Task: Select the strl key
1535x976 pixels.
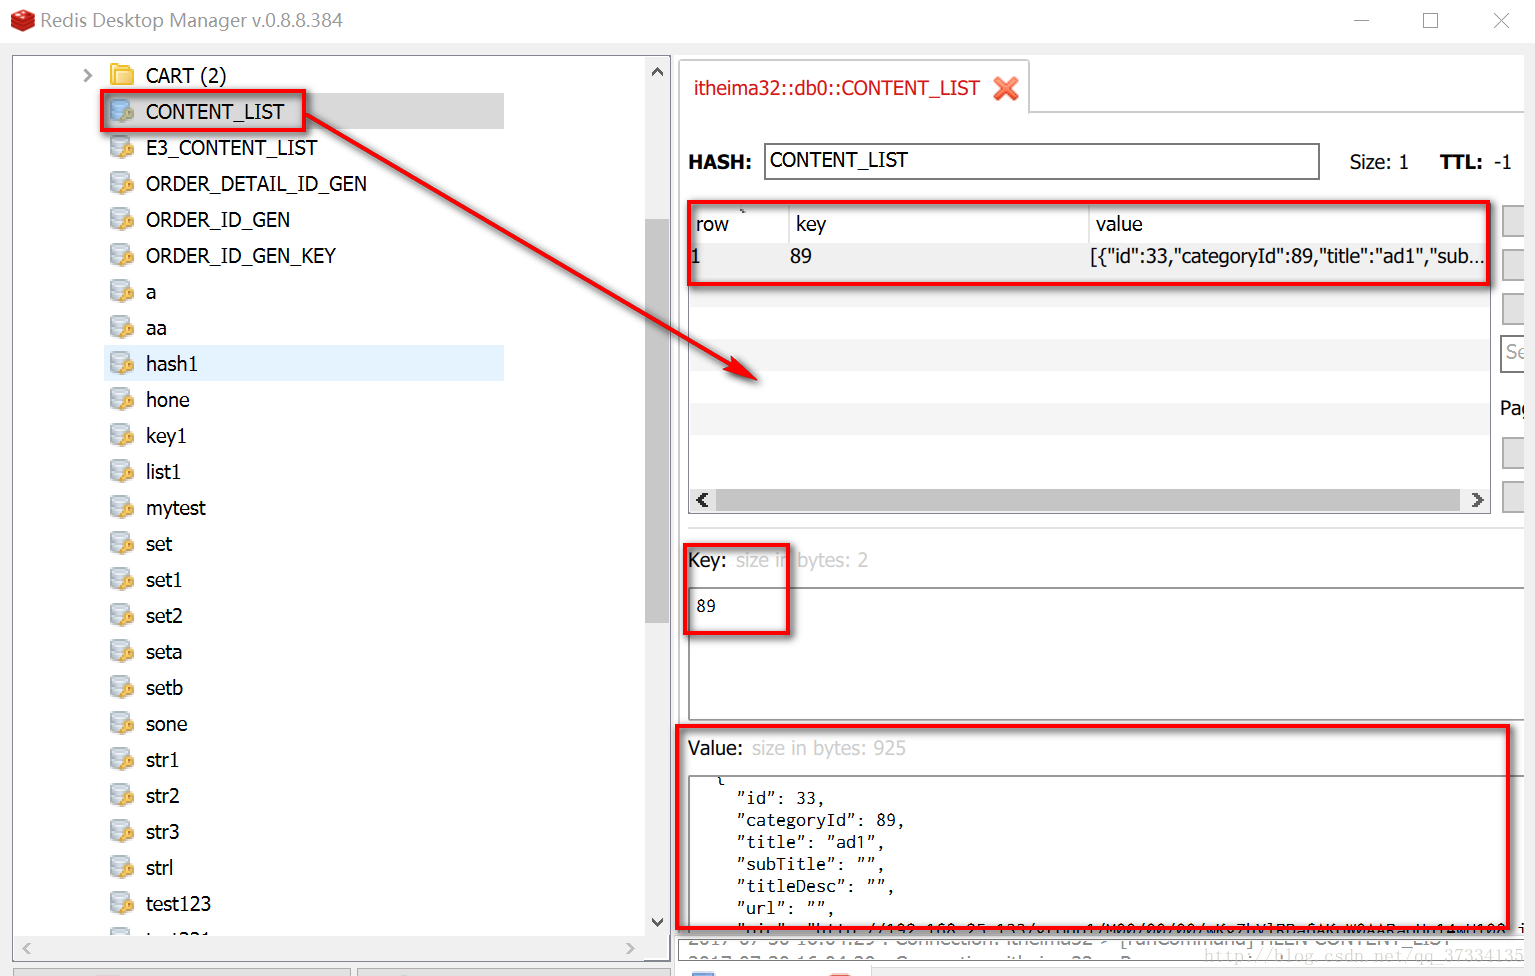Action: click(x=159, y=868)
